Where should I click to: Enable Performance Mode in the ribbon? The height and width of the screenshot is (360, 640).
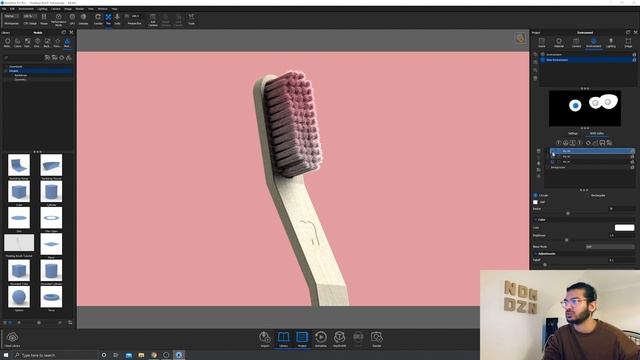[x=58, y=19]
